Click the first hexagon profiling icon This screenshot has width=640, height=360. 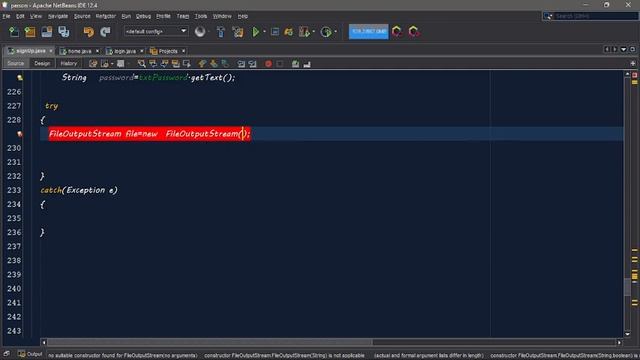[x=397, y=31]
